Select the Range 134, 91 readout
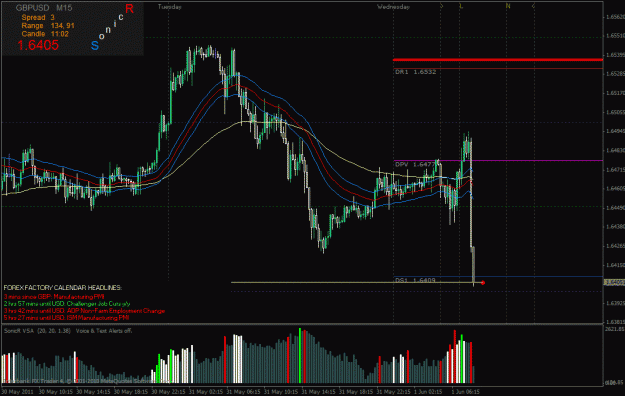Image resolution: width=625 pixels, height=396 pixels. point(48,26)
